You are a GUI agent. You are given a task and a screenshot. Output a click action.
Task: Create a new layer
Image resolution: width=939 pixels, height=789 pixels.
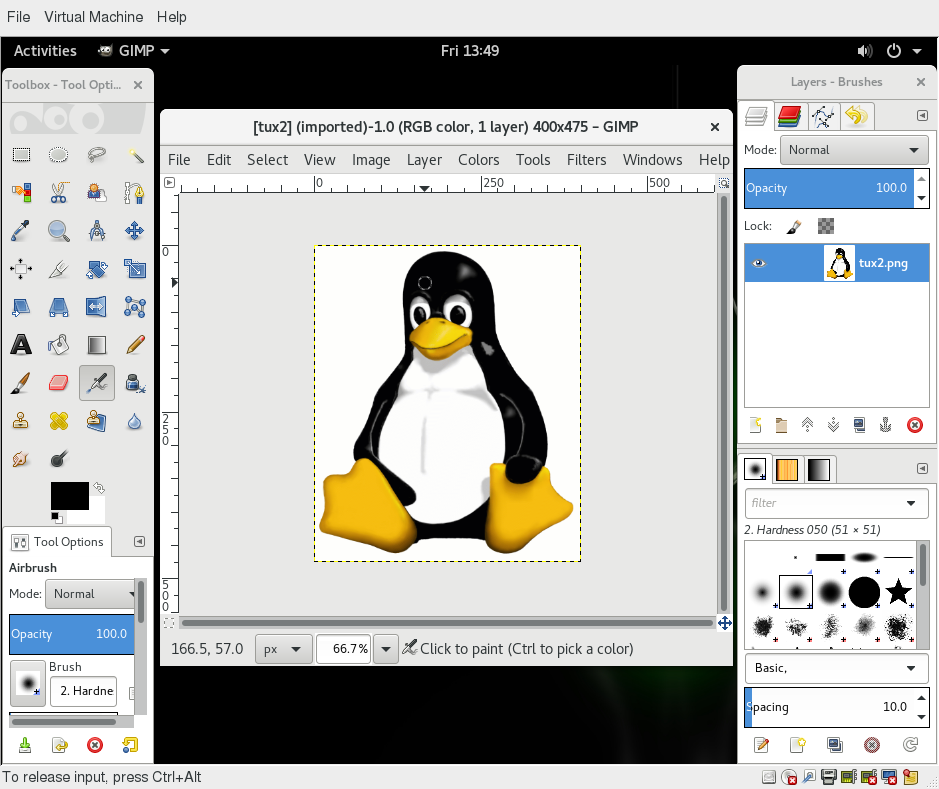pos(756,425)
